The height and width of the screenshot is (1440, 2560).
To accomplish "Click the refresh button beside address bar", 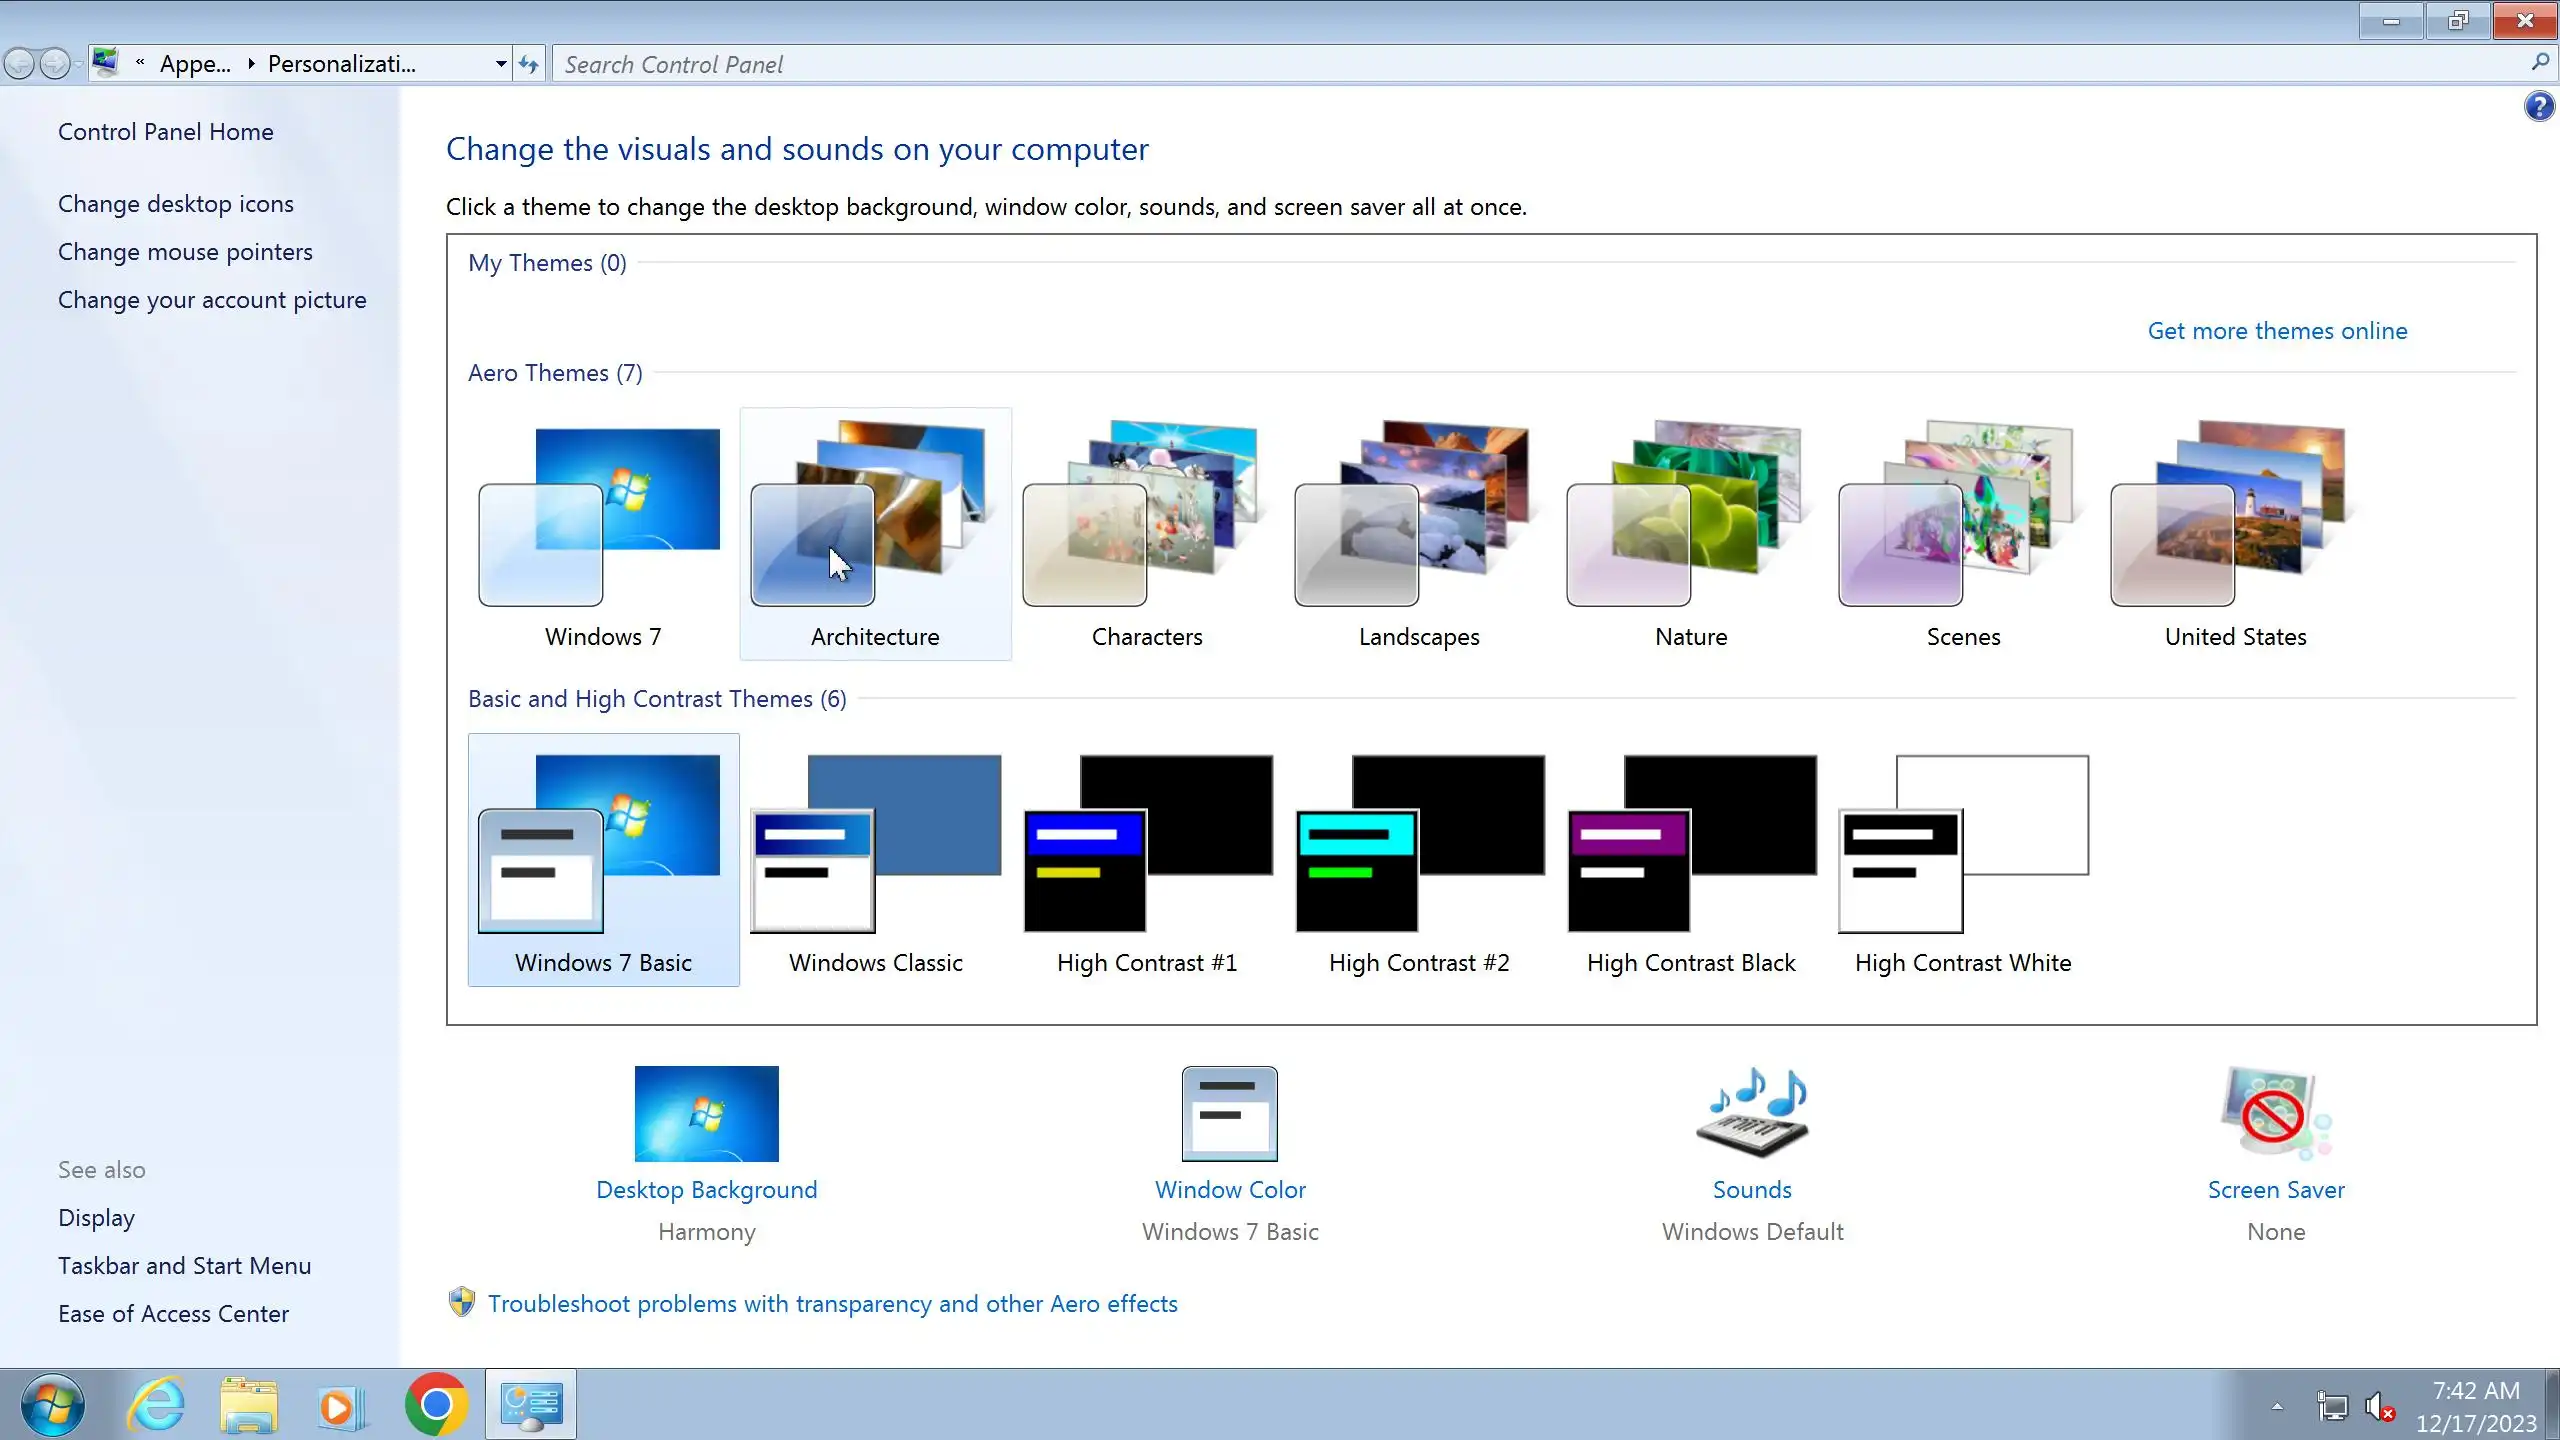I will coord(529,65).
